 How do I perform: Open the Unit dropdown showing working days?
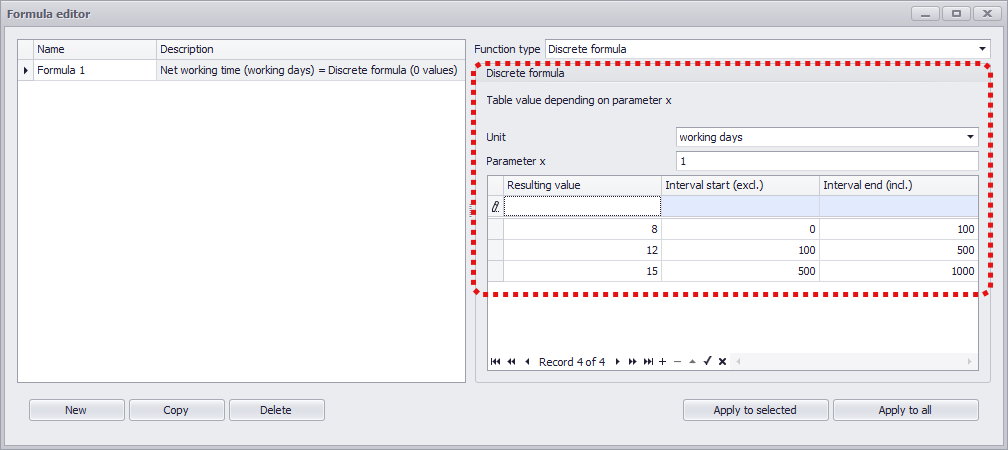pyautogui.click(x=970, y=137)
